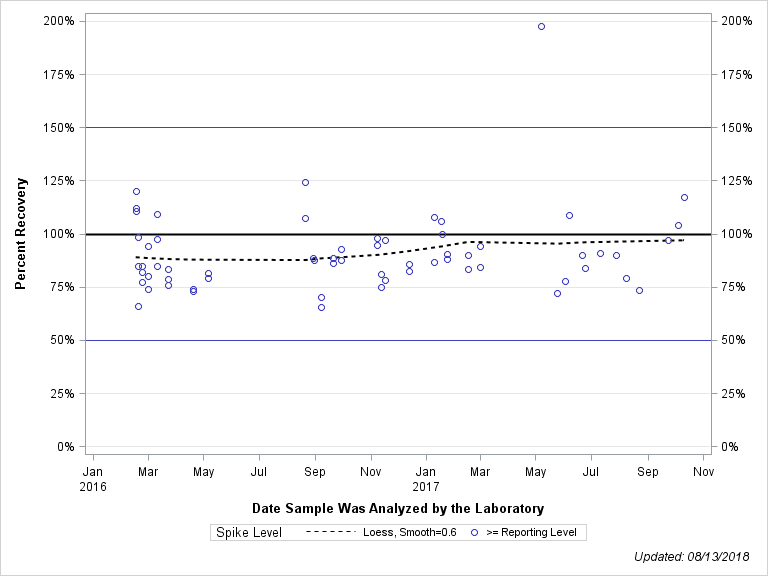768x576 pixels.
Task: Click 'Date Sample Was Analyzed by the Laboratory' title
Action: pyautogui.click(x=398, y=508)
